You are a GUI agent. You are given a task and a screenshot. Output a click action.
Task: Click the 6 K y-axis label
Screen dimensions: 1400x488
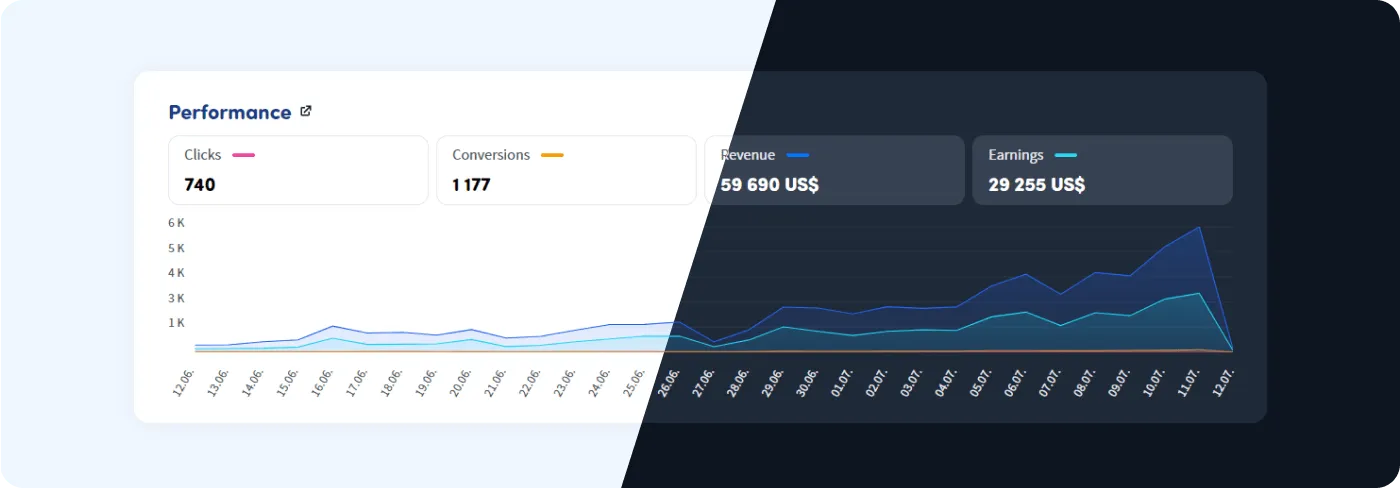[x=176, y=223]
